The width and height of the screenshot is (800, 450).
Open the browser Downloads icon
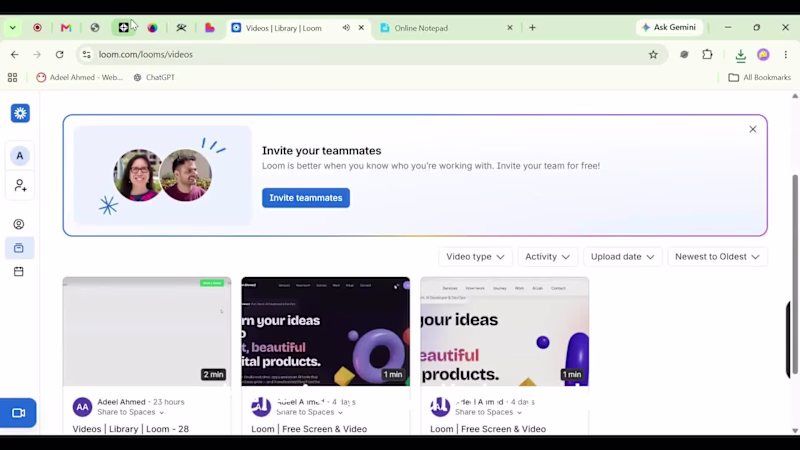(740, 55)
